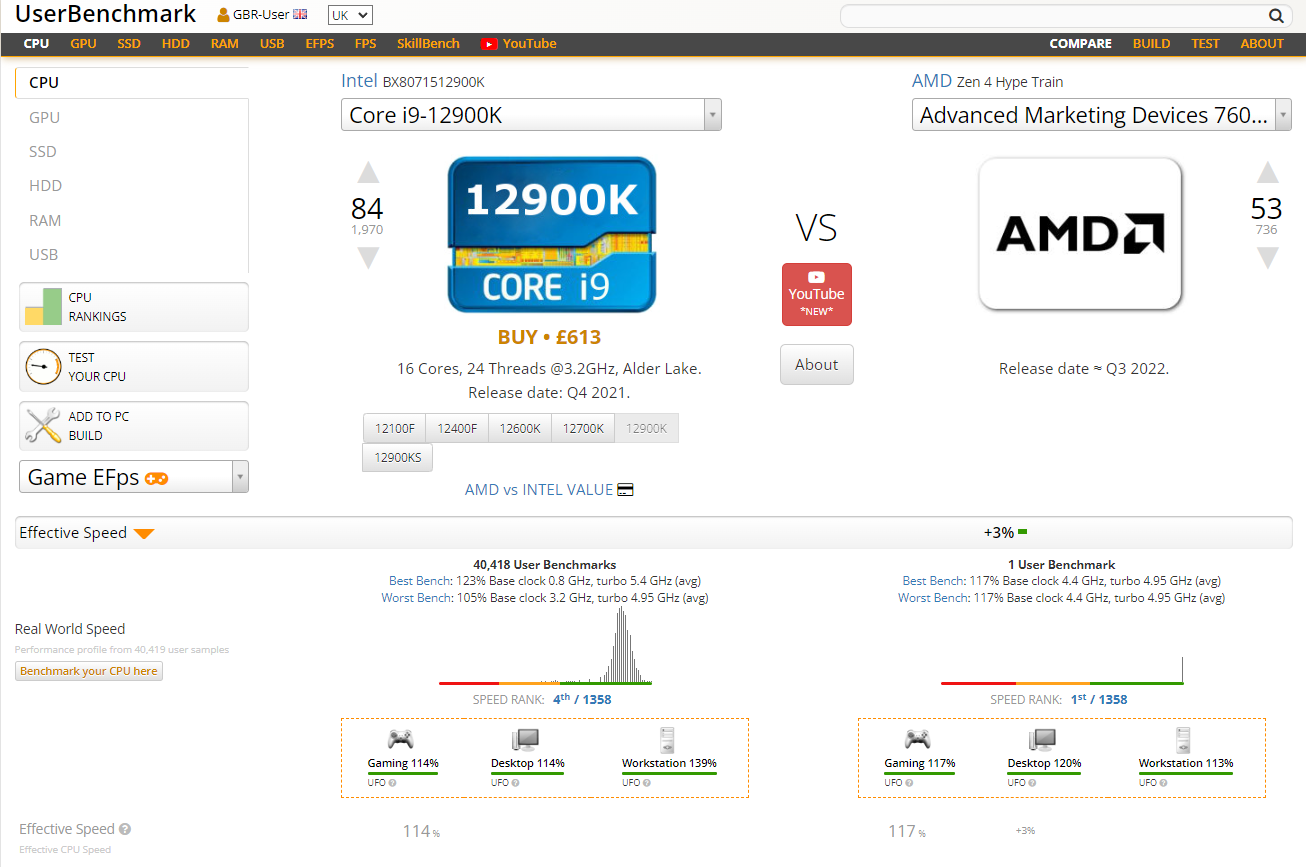Viewport: 1306px width, 867px height.
Task: Click the AMD Gaming 117% gamepad icon
Action: (x=918, y=740)
